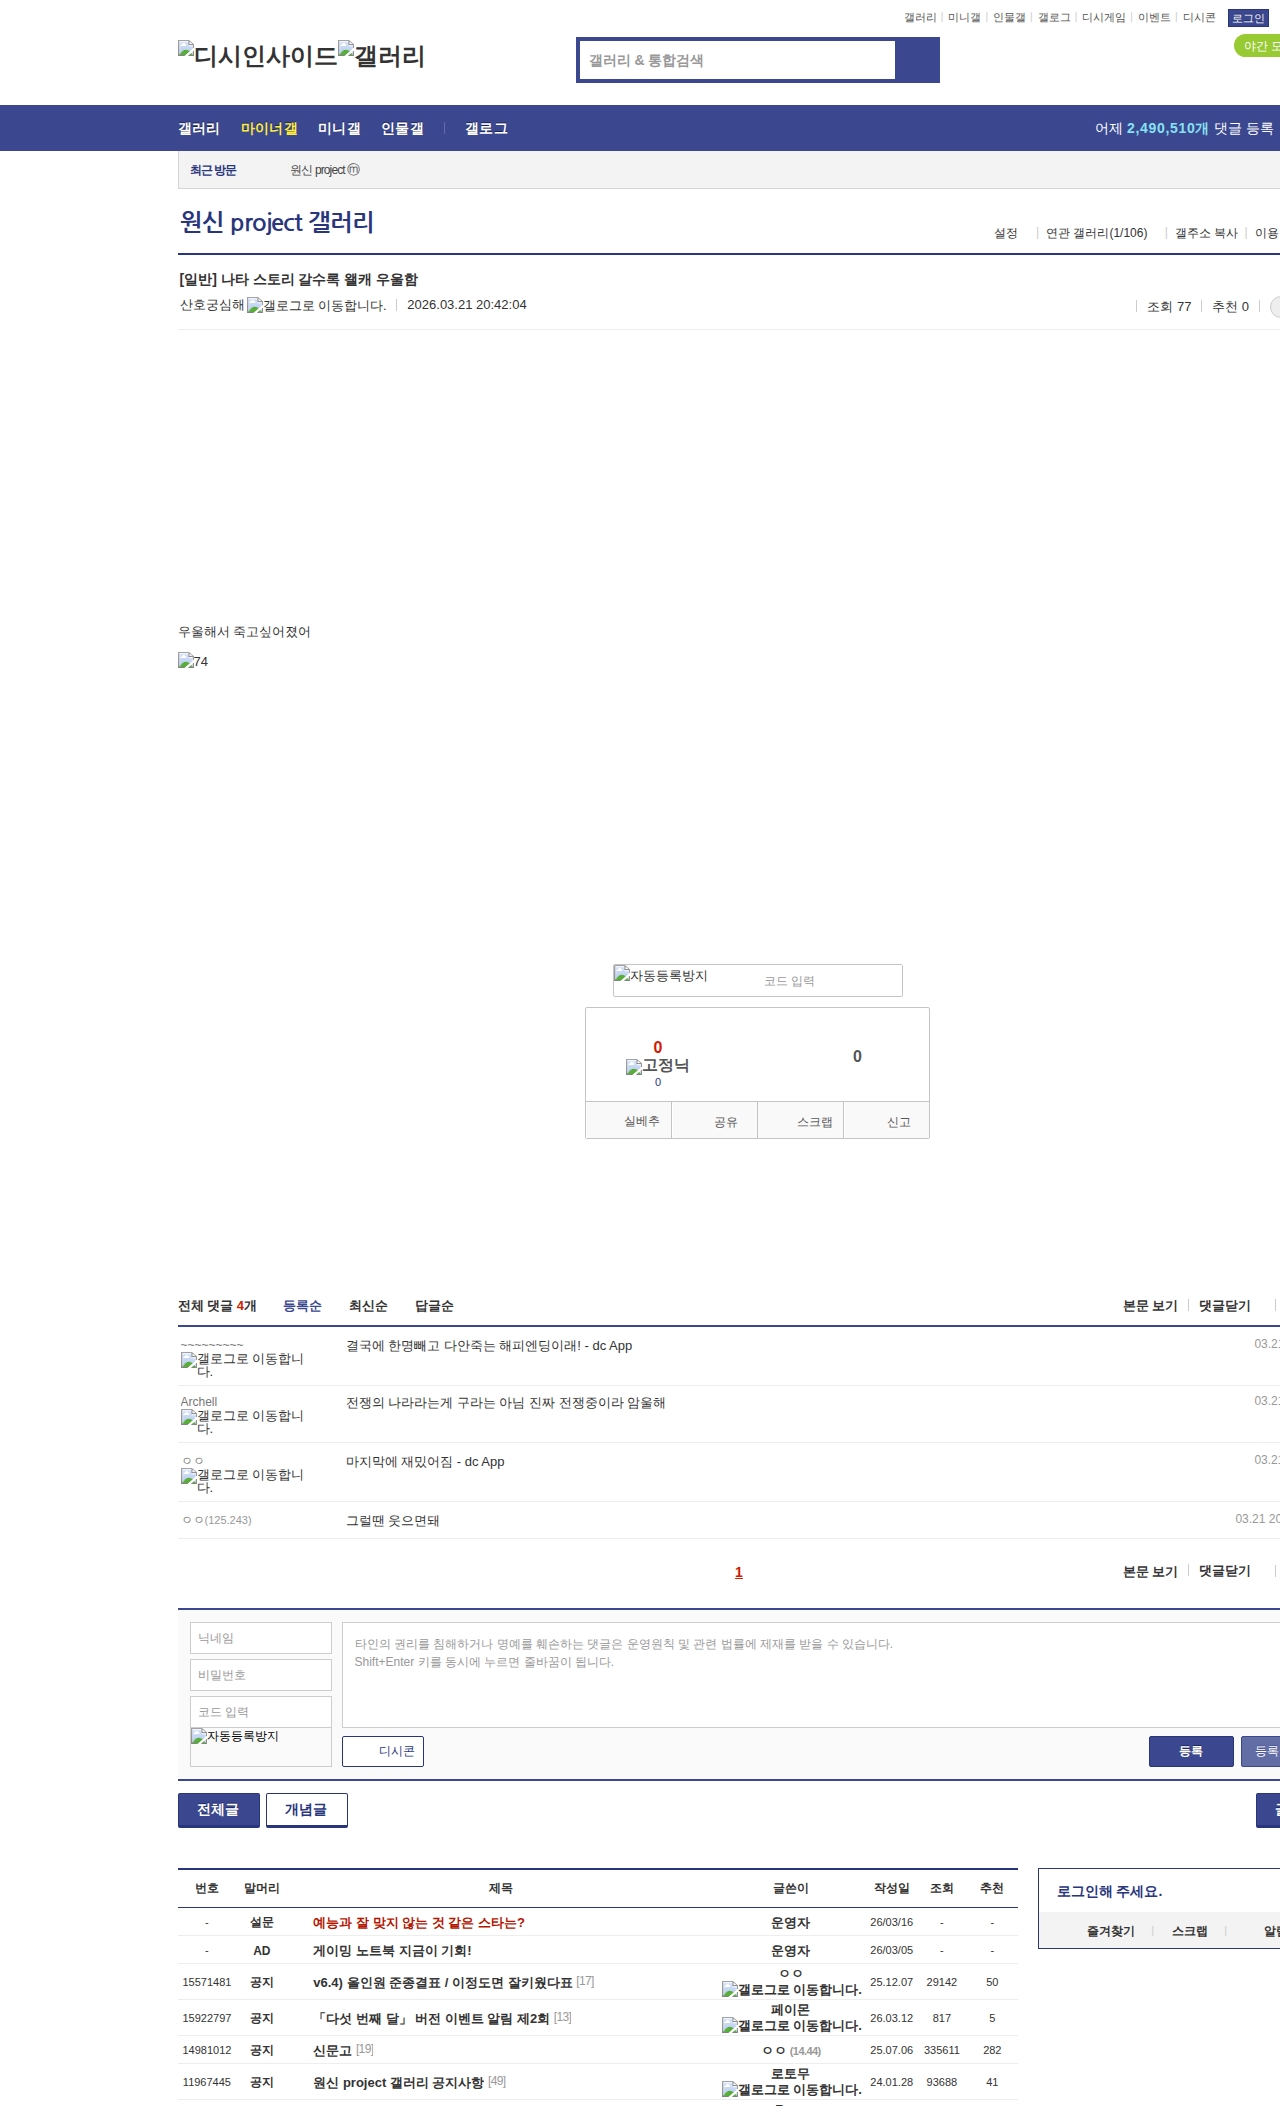
Task: Open 원신 project 갤러리 공지사항 post
Action: [398, 2082]
